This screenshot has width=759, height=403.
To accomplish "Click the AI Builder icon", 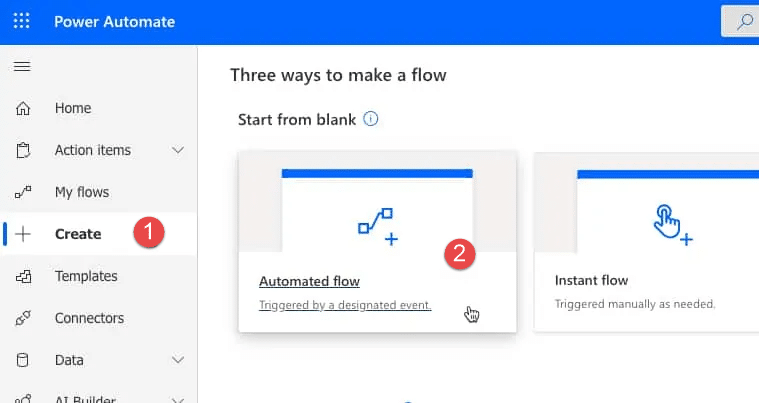I will point(23,399).
